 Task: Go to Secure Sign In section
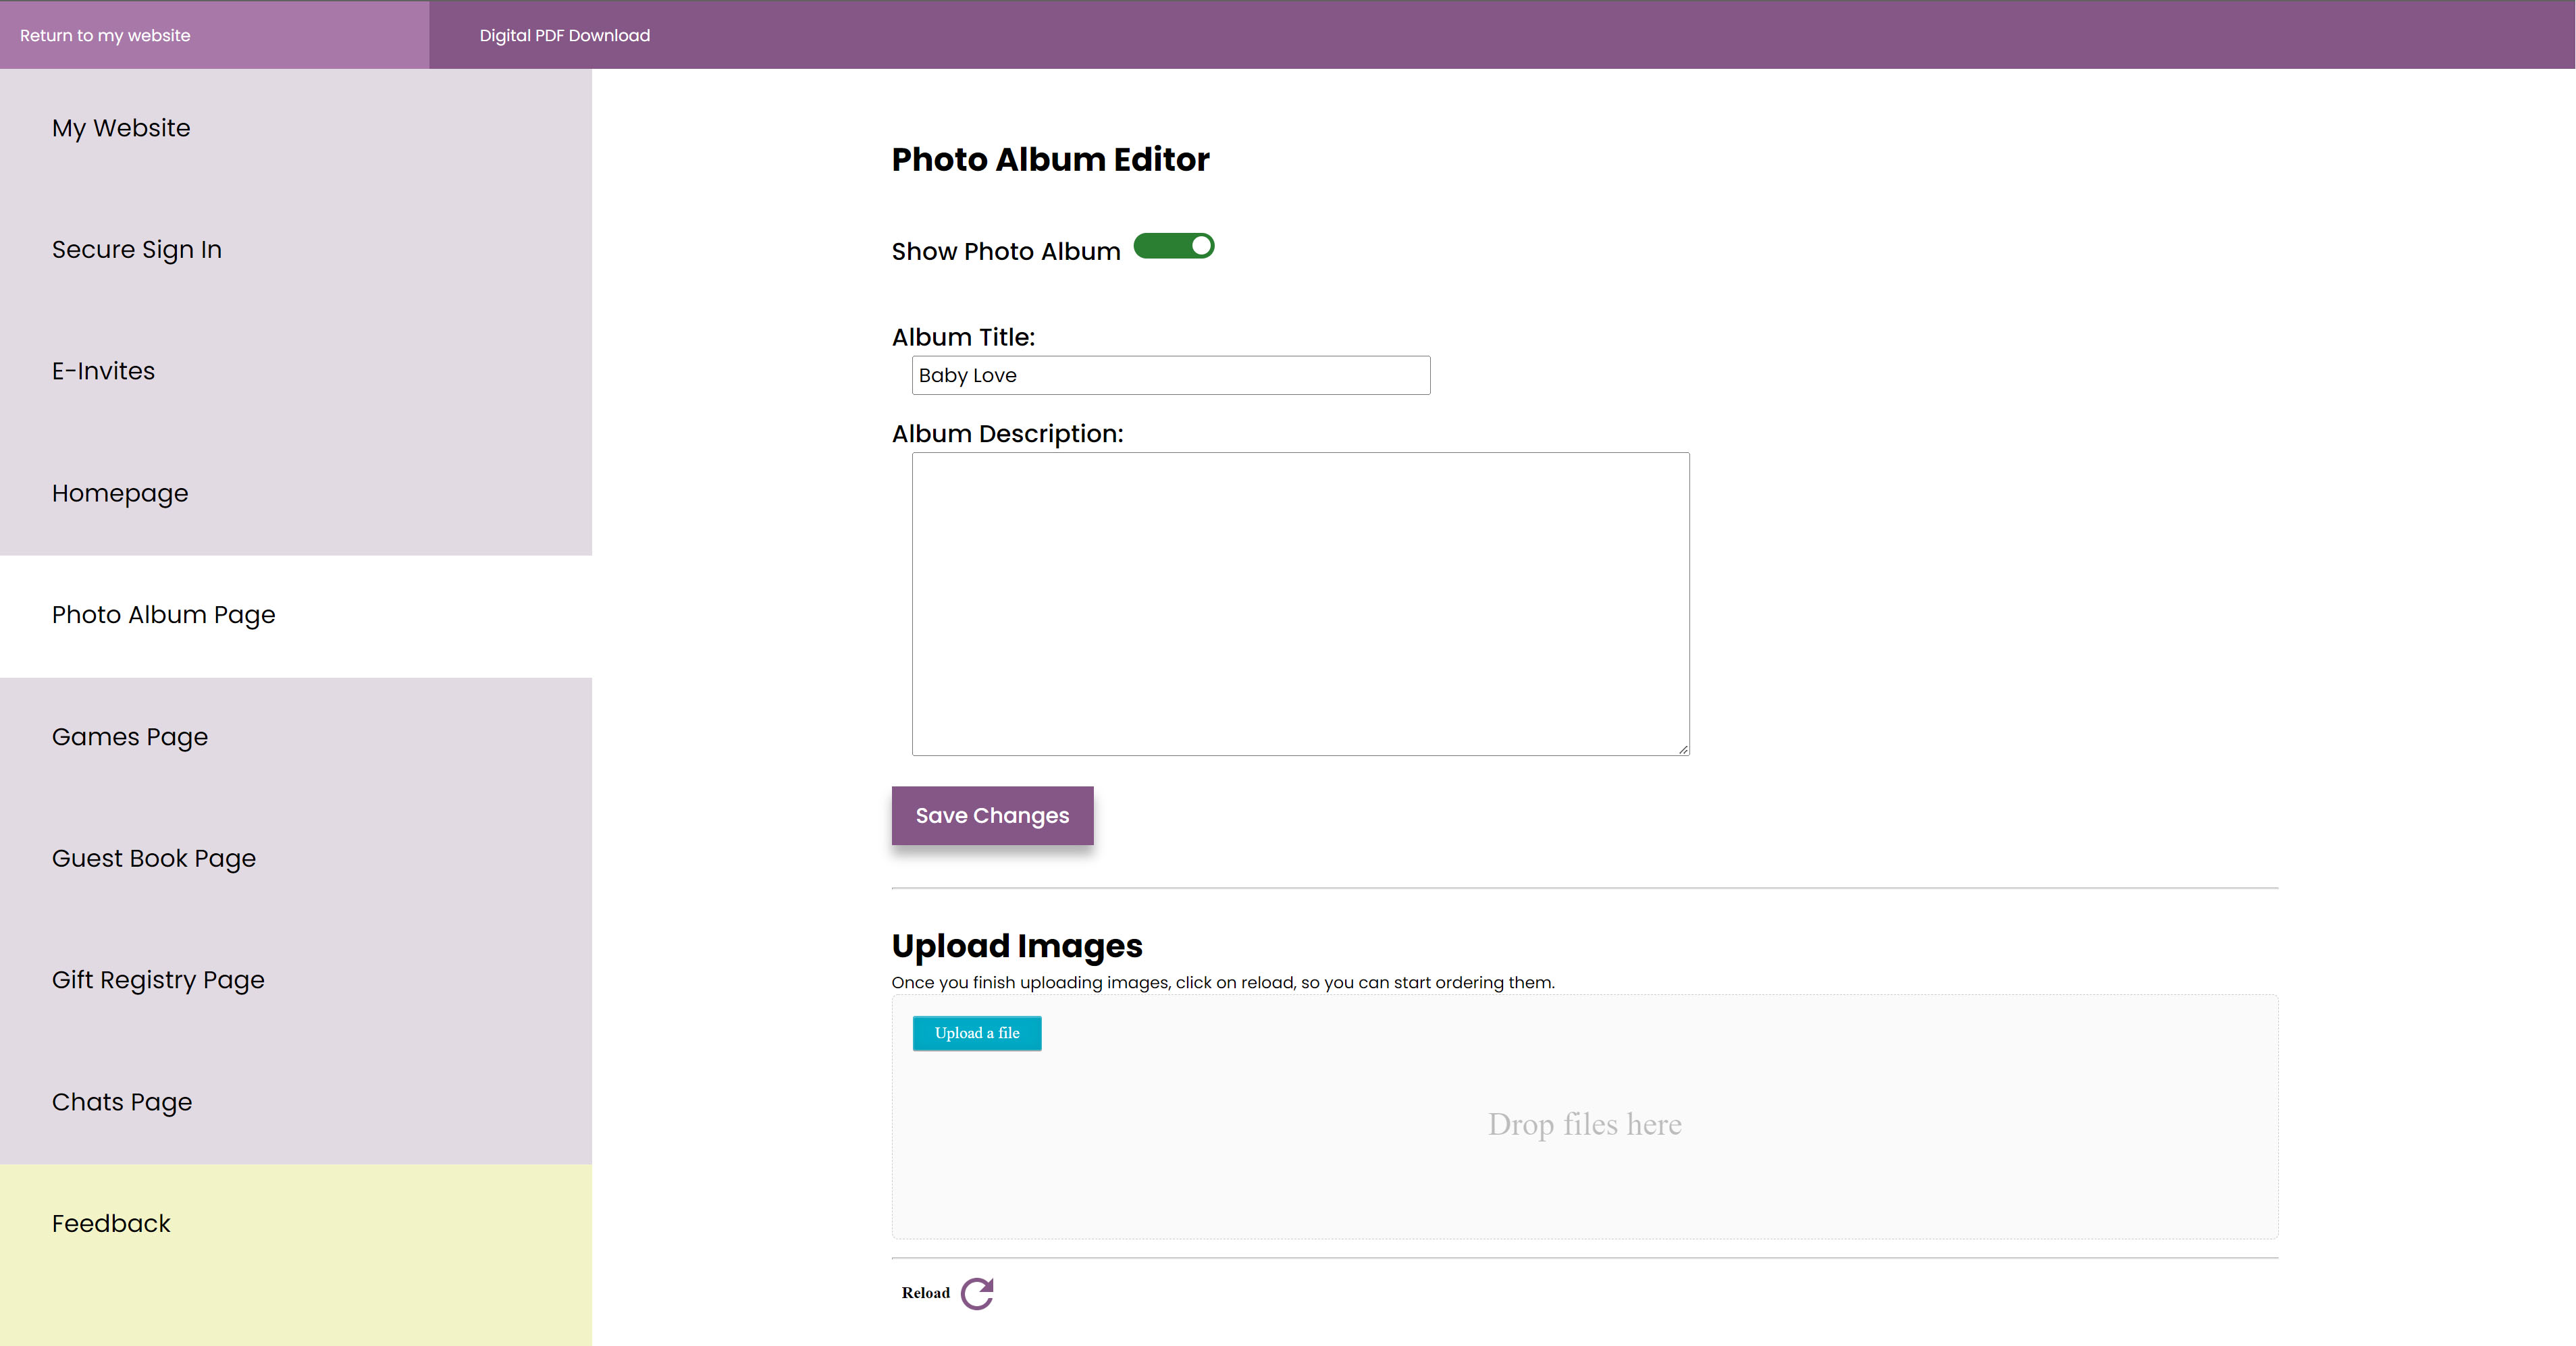137,249
